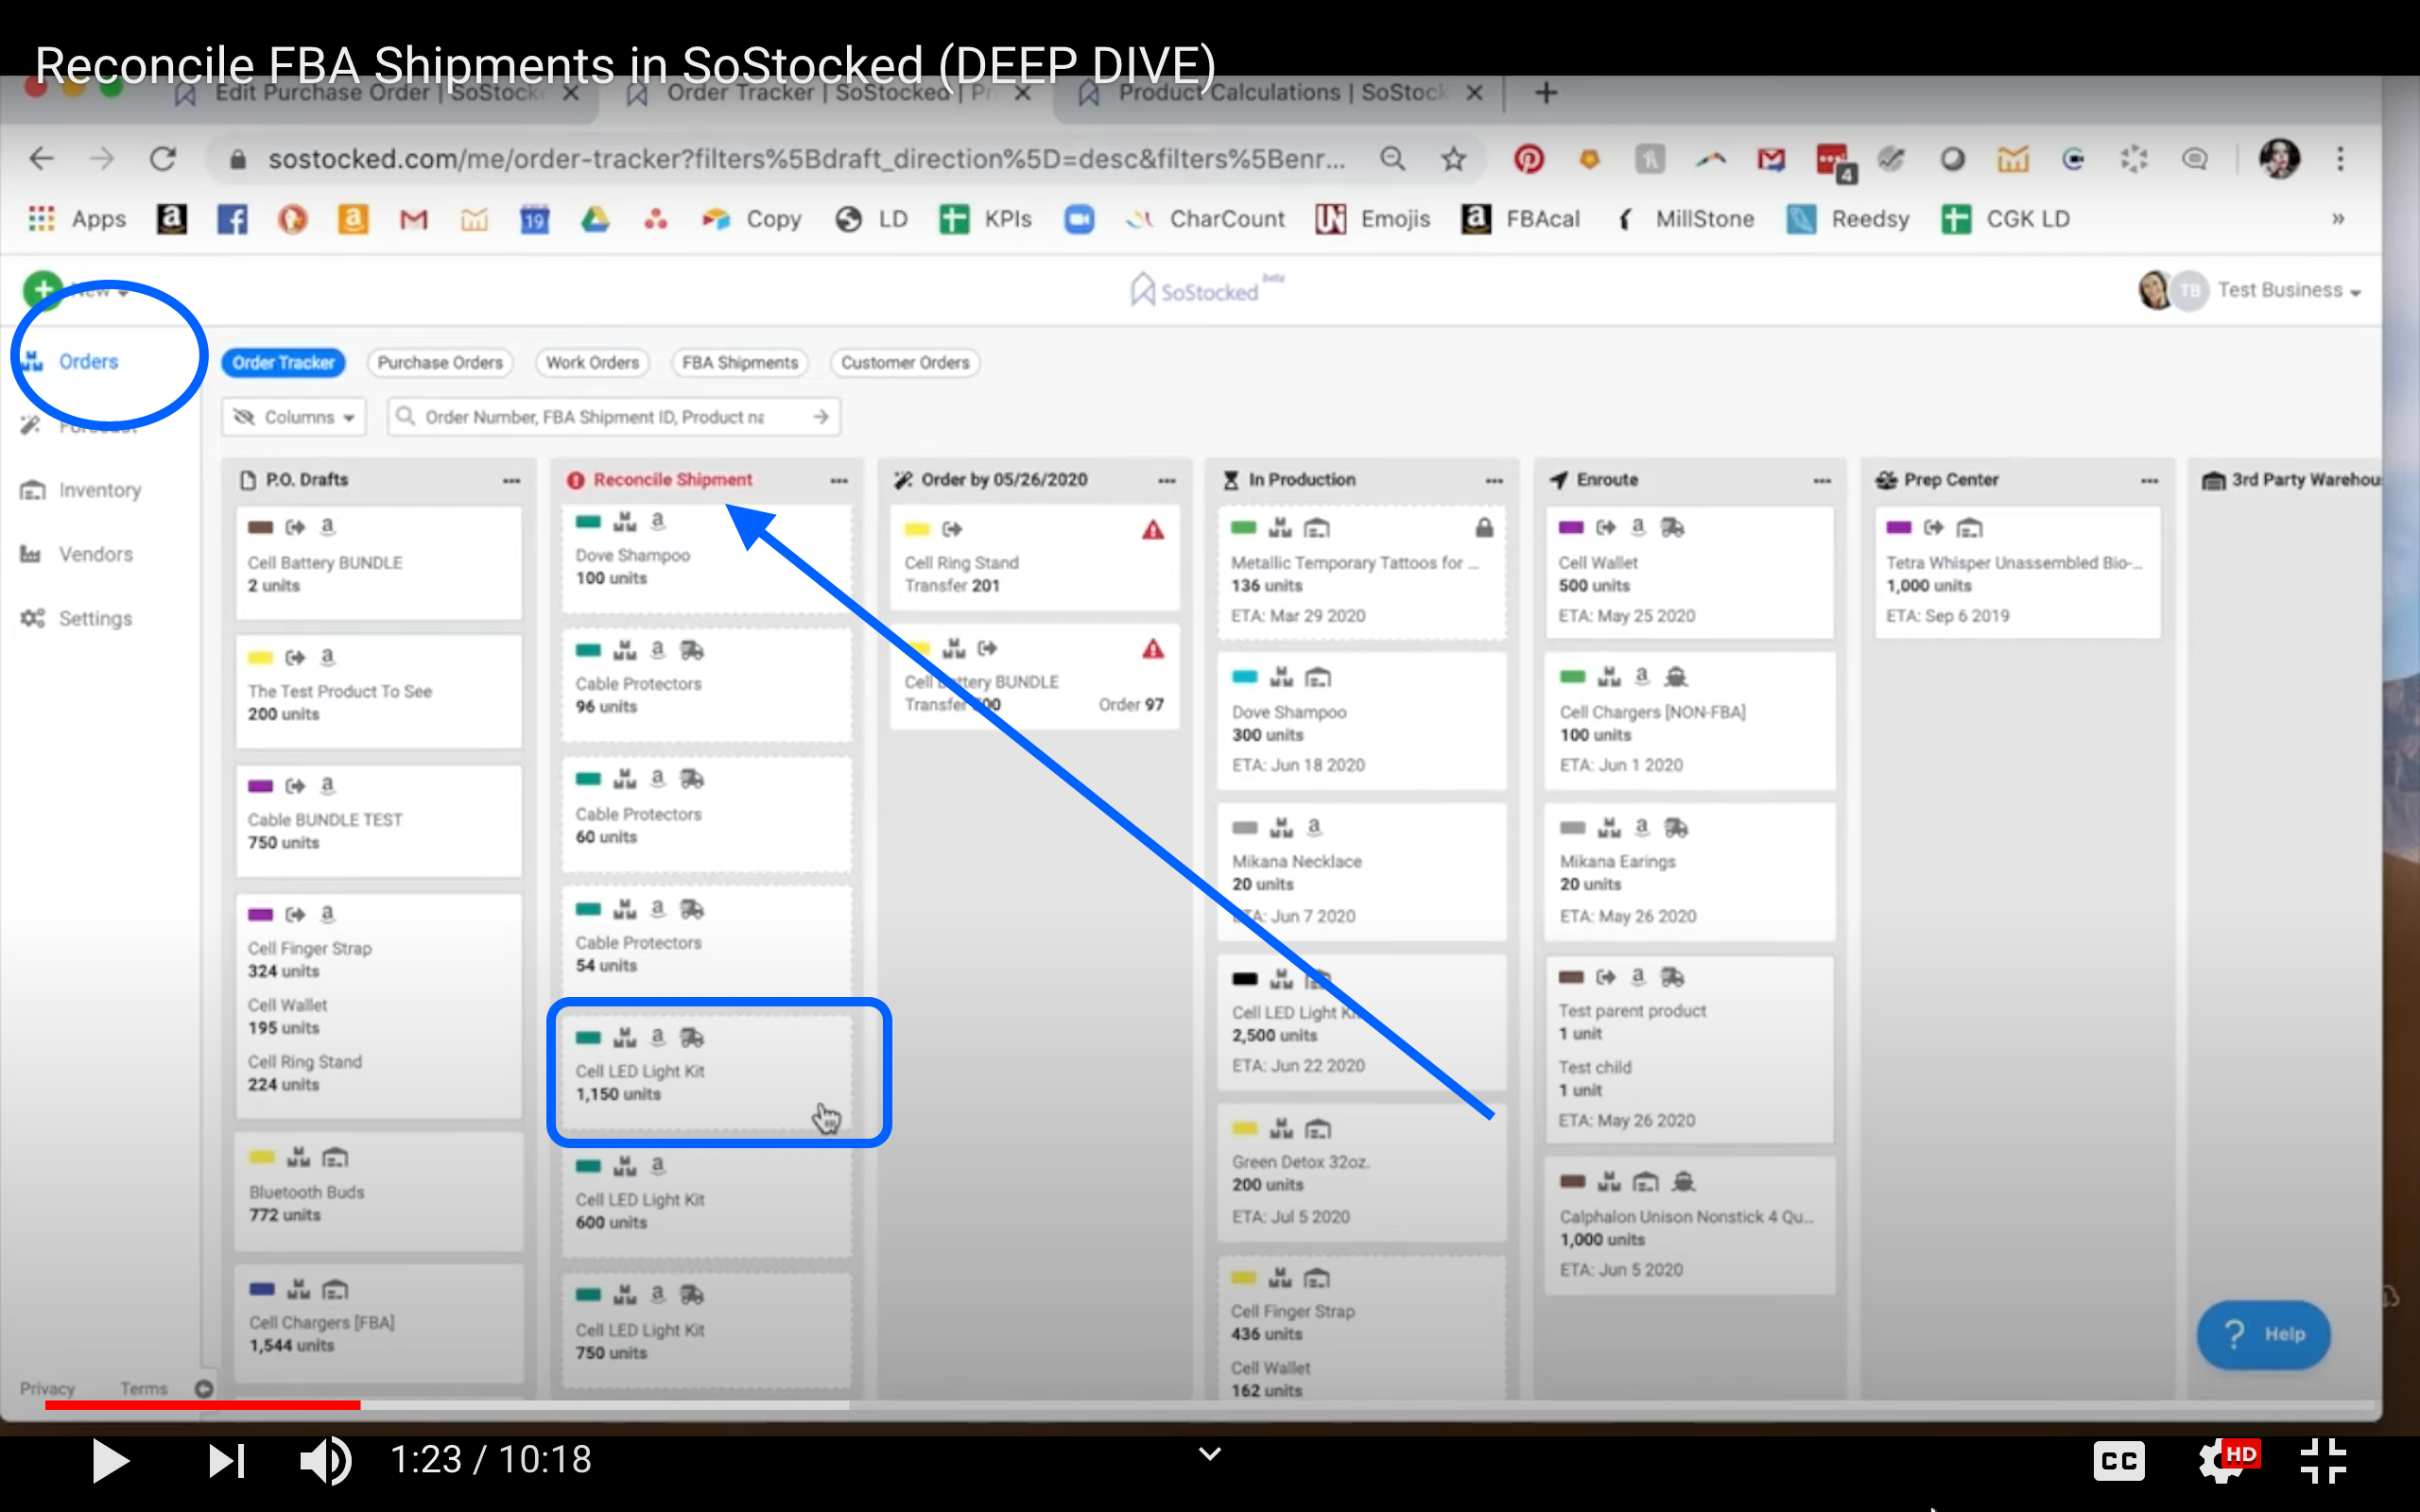Screen dimensions: 2420x1512
Task: Toggle closed captions on
Action: coord(2118,1460)
